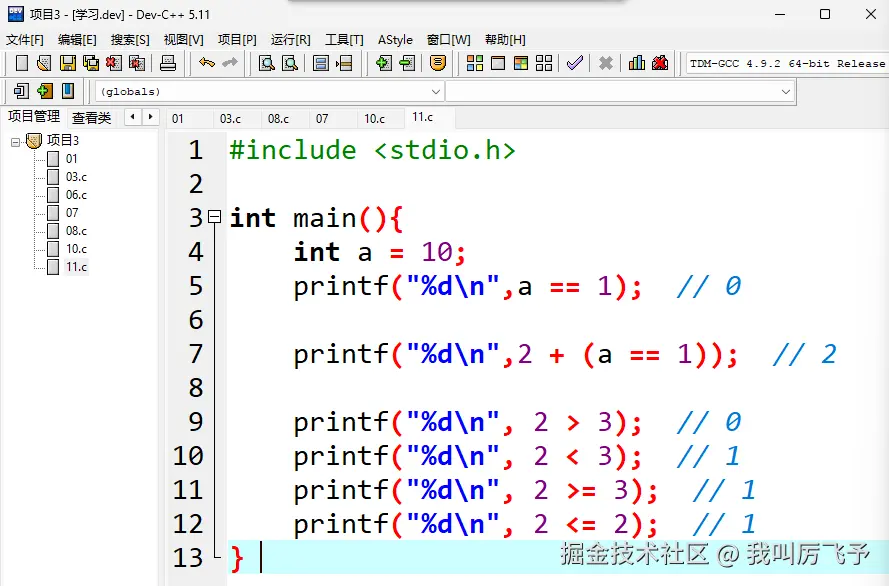889x586 pixels.
Task: Open the 文件[F] menu
Action: click(x=25, y=40)
